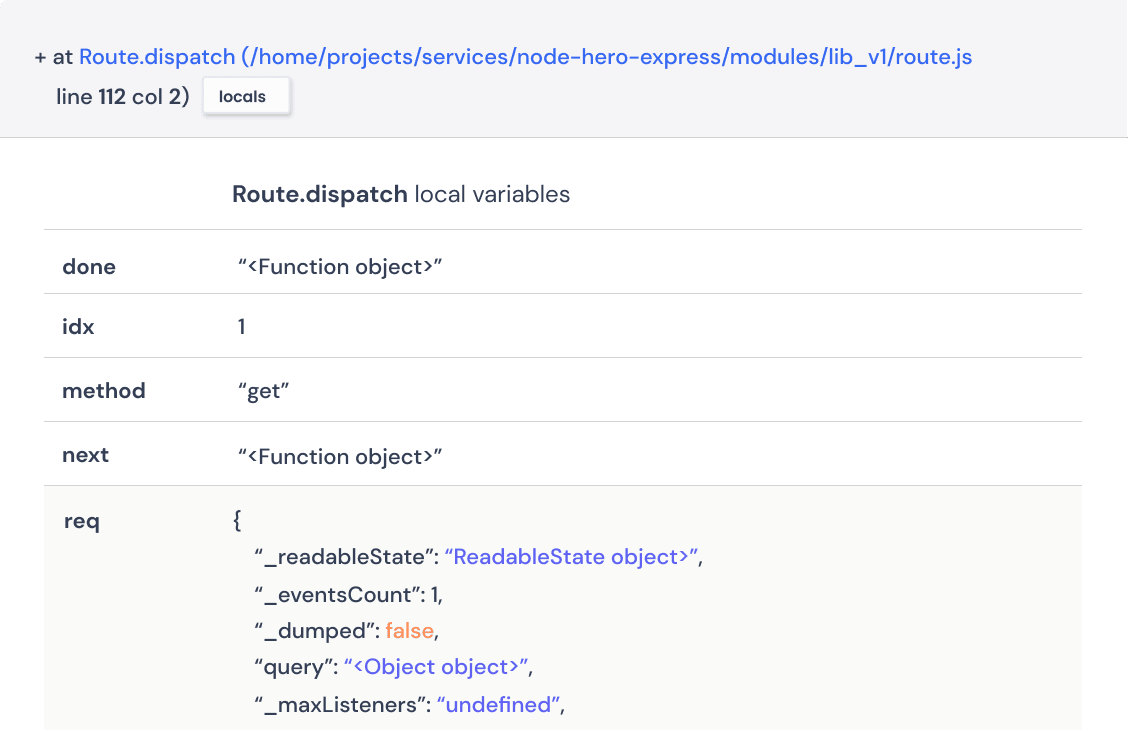Click next's Function object value
This screenshot has width=1128, height=732.
[339, 456]
